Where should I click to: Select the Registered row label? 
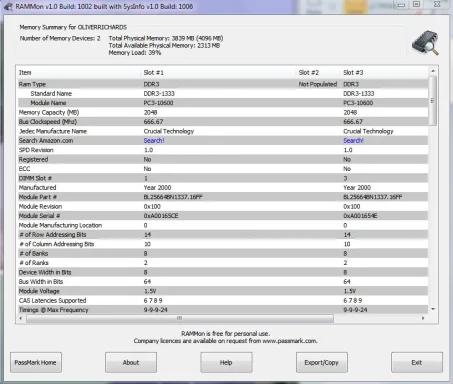coord(33,159)
